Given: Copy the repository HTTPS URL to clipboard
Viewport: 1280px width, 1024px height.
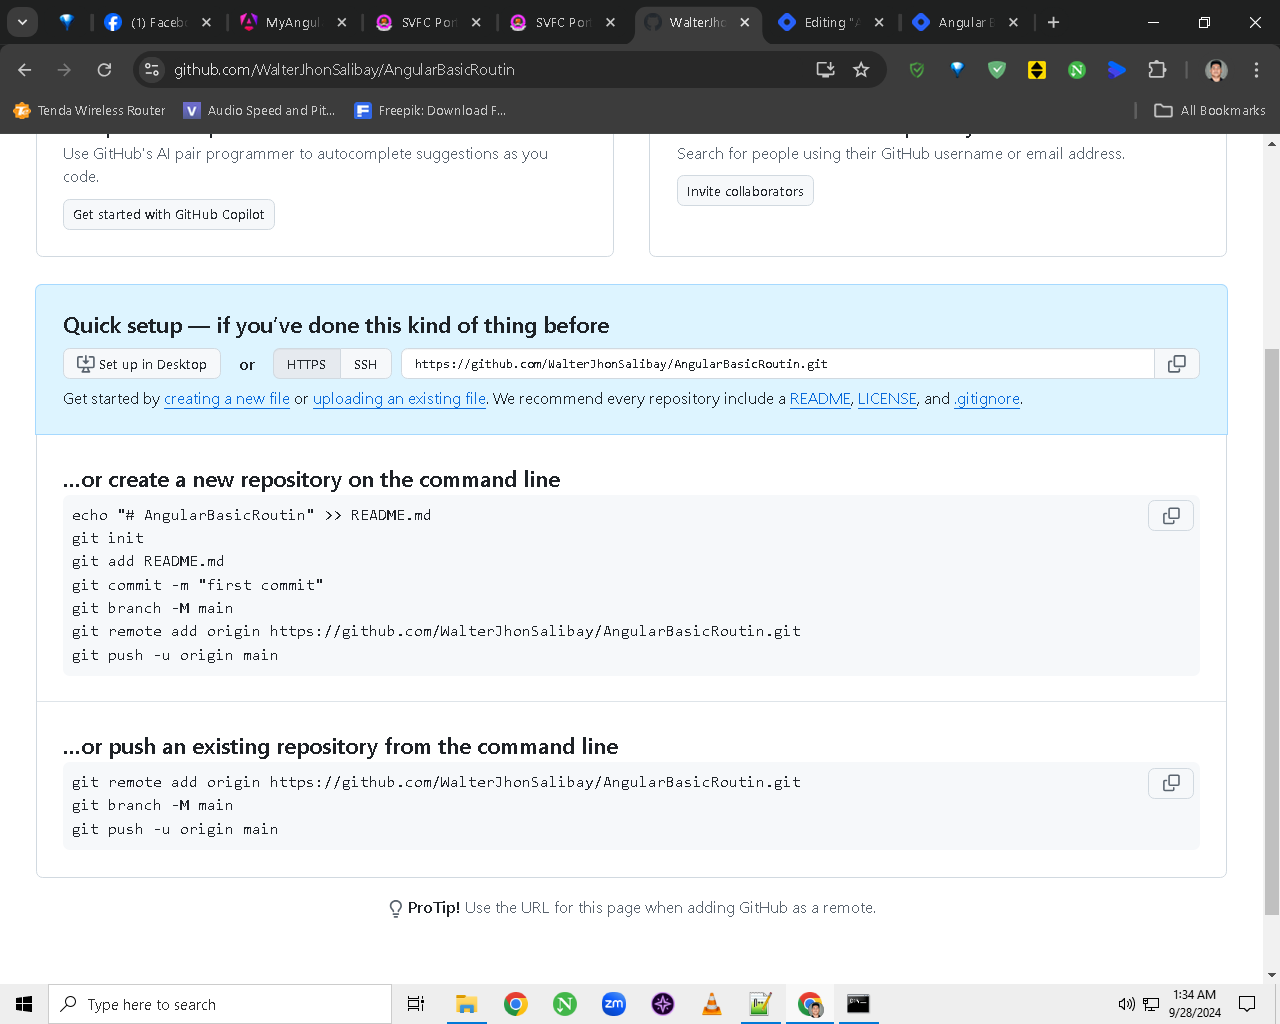Looking at the screenshot, I should click(1177, 364).
